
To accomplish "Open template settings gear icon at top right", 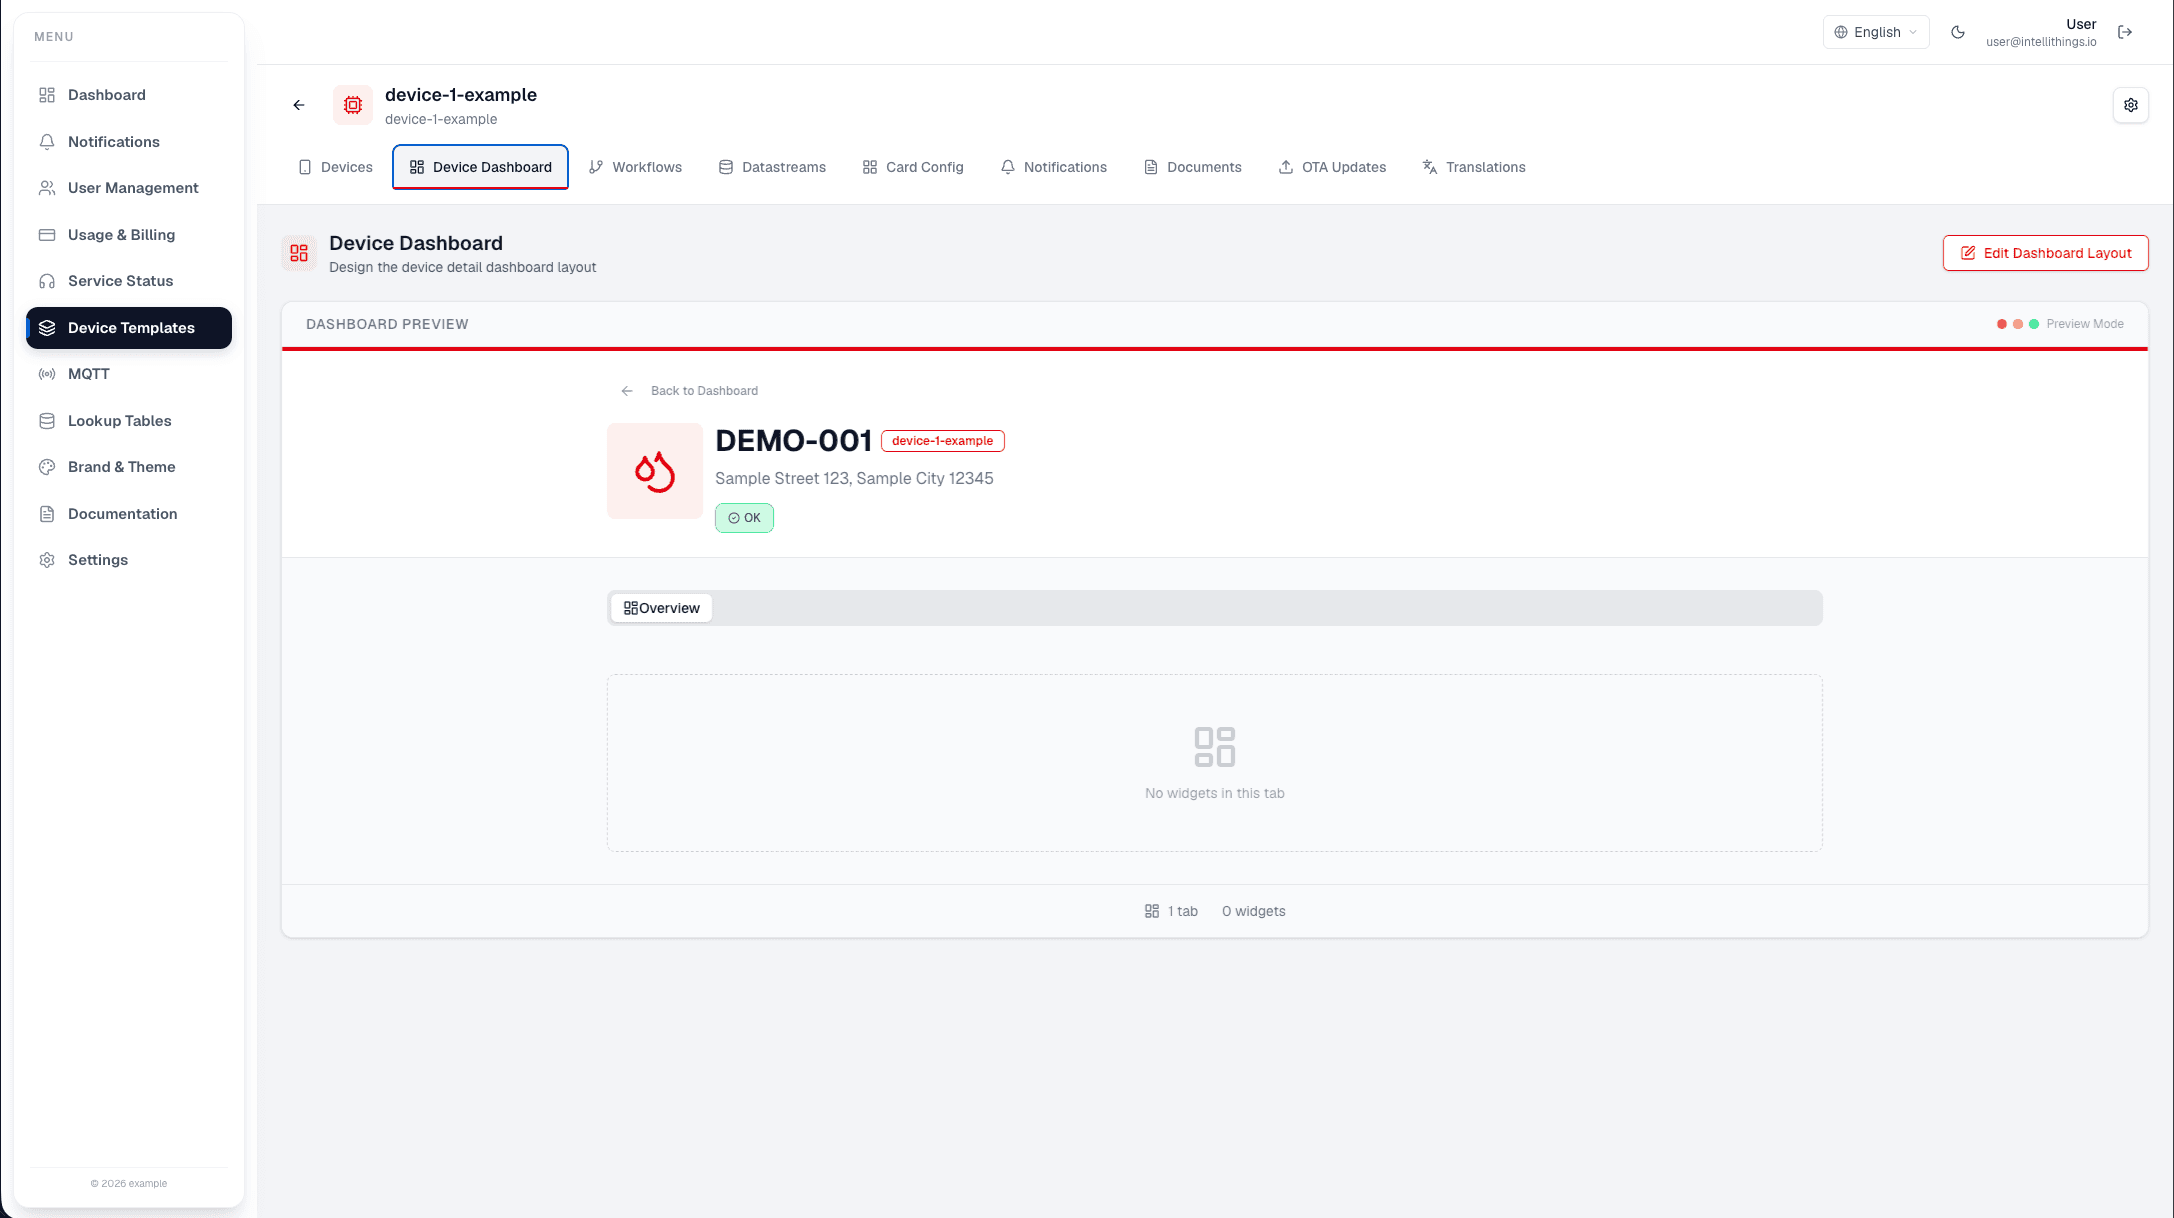I will point(2131,105).
